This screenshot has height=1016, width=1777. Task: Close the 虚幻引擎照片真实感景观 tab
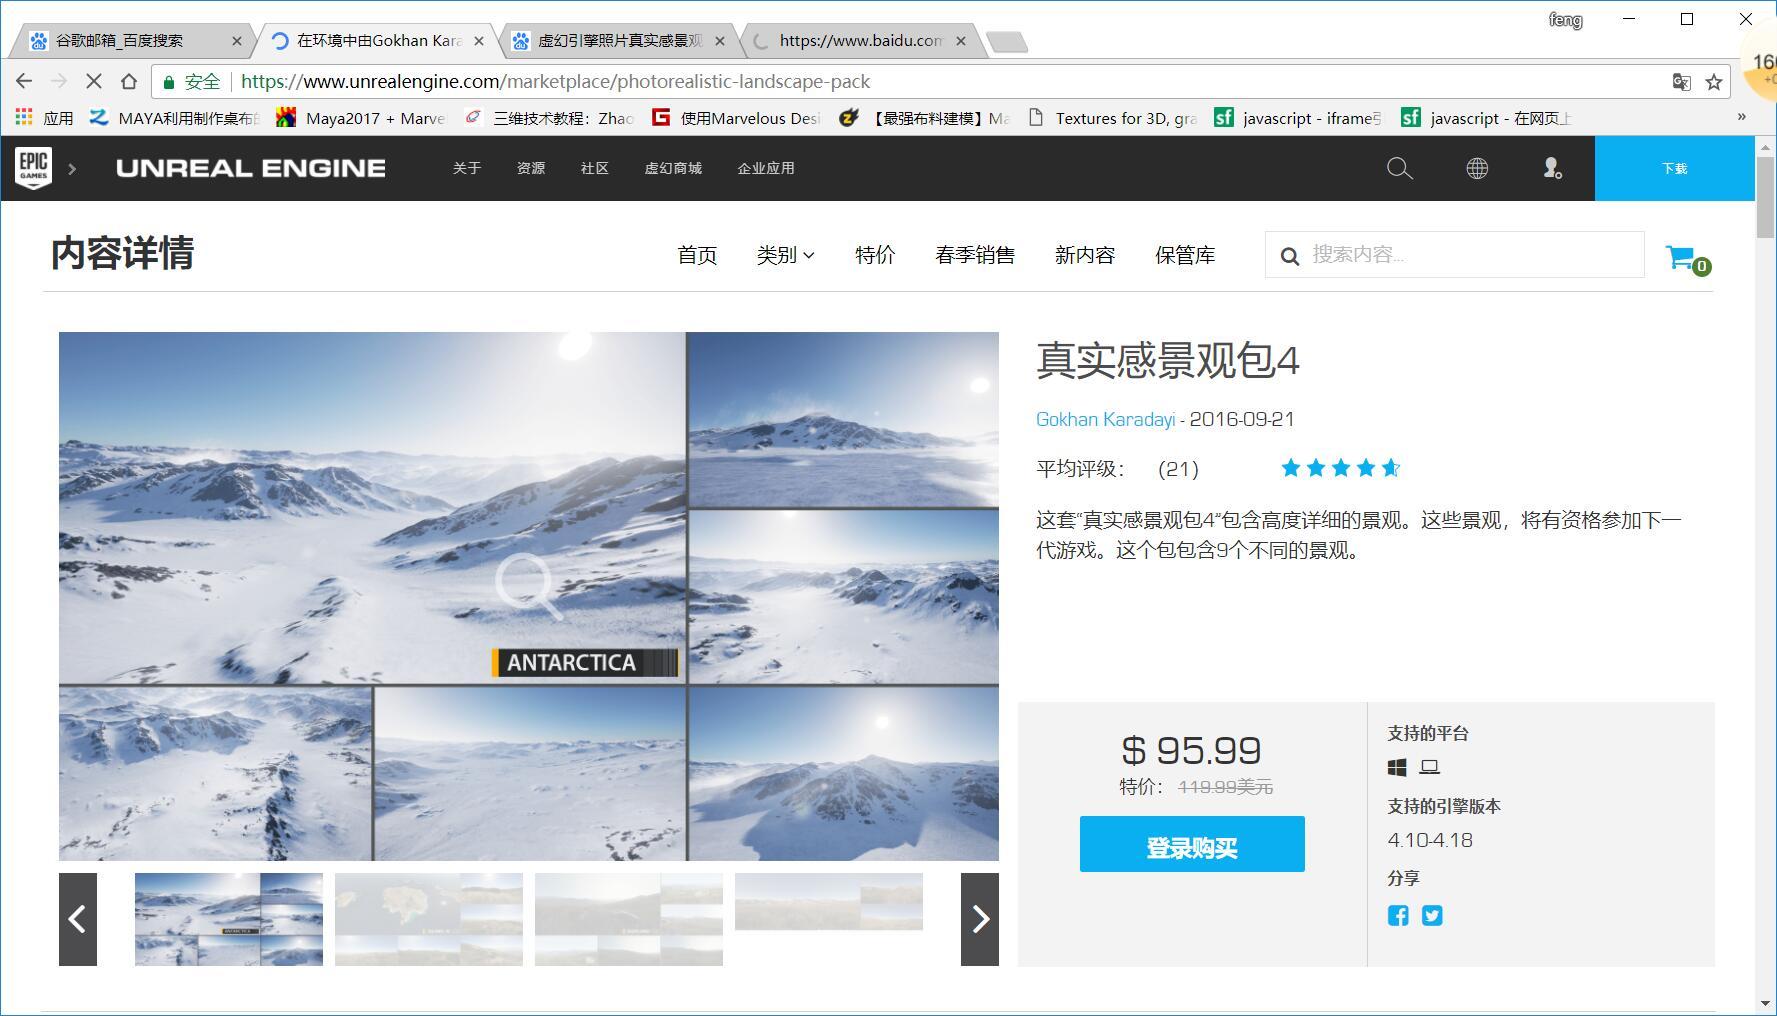(720, 41)
